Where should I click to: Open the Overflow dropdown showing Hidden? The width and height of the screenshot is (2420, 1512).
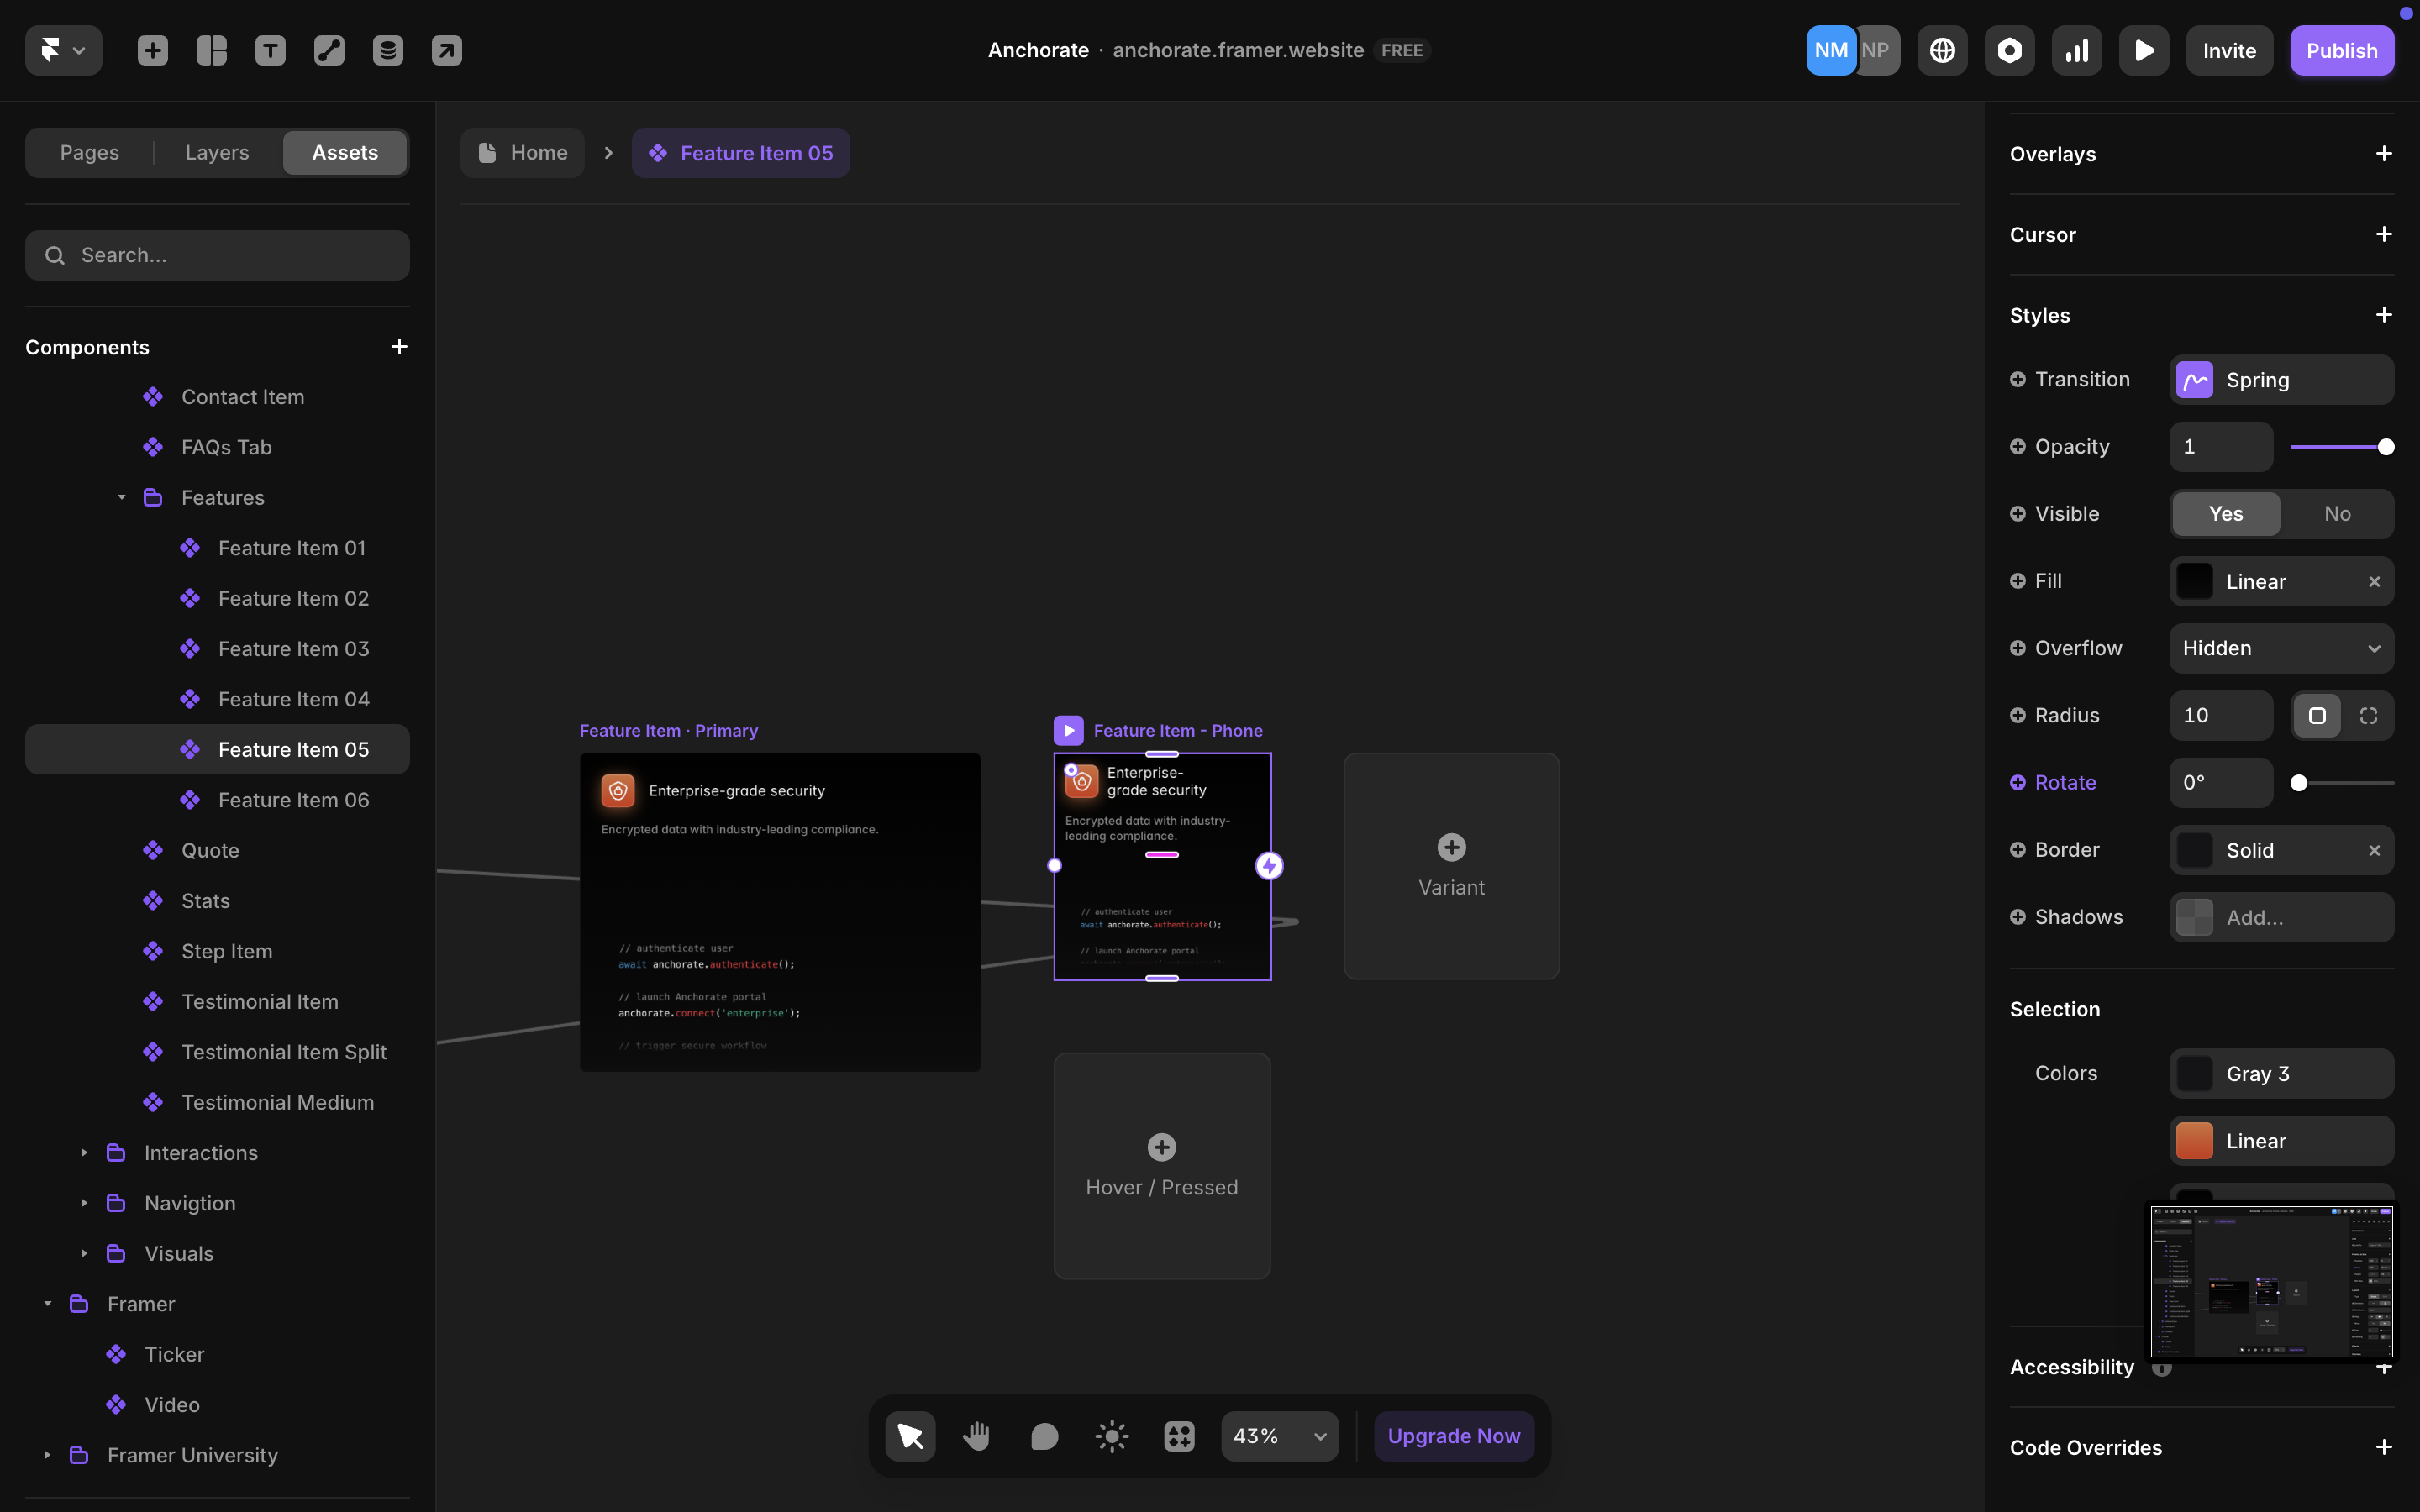[2281, 648]
